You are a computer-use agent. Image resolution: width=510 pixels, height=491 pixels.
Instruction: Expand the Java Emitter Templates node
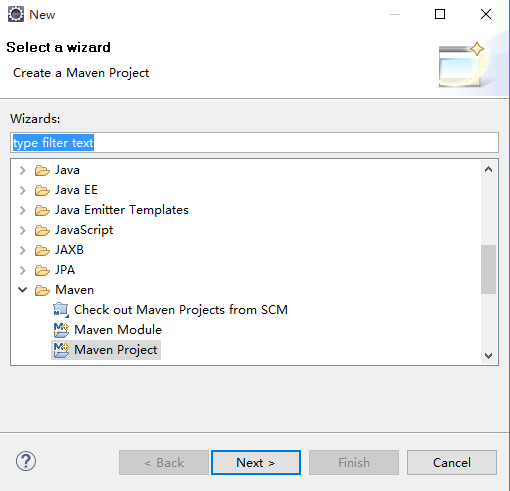pos(23,210)
